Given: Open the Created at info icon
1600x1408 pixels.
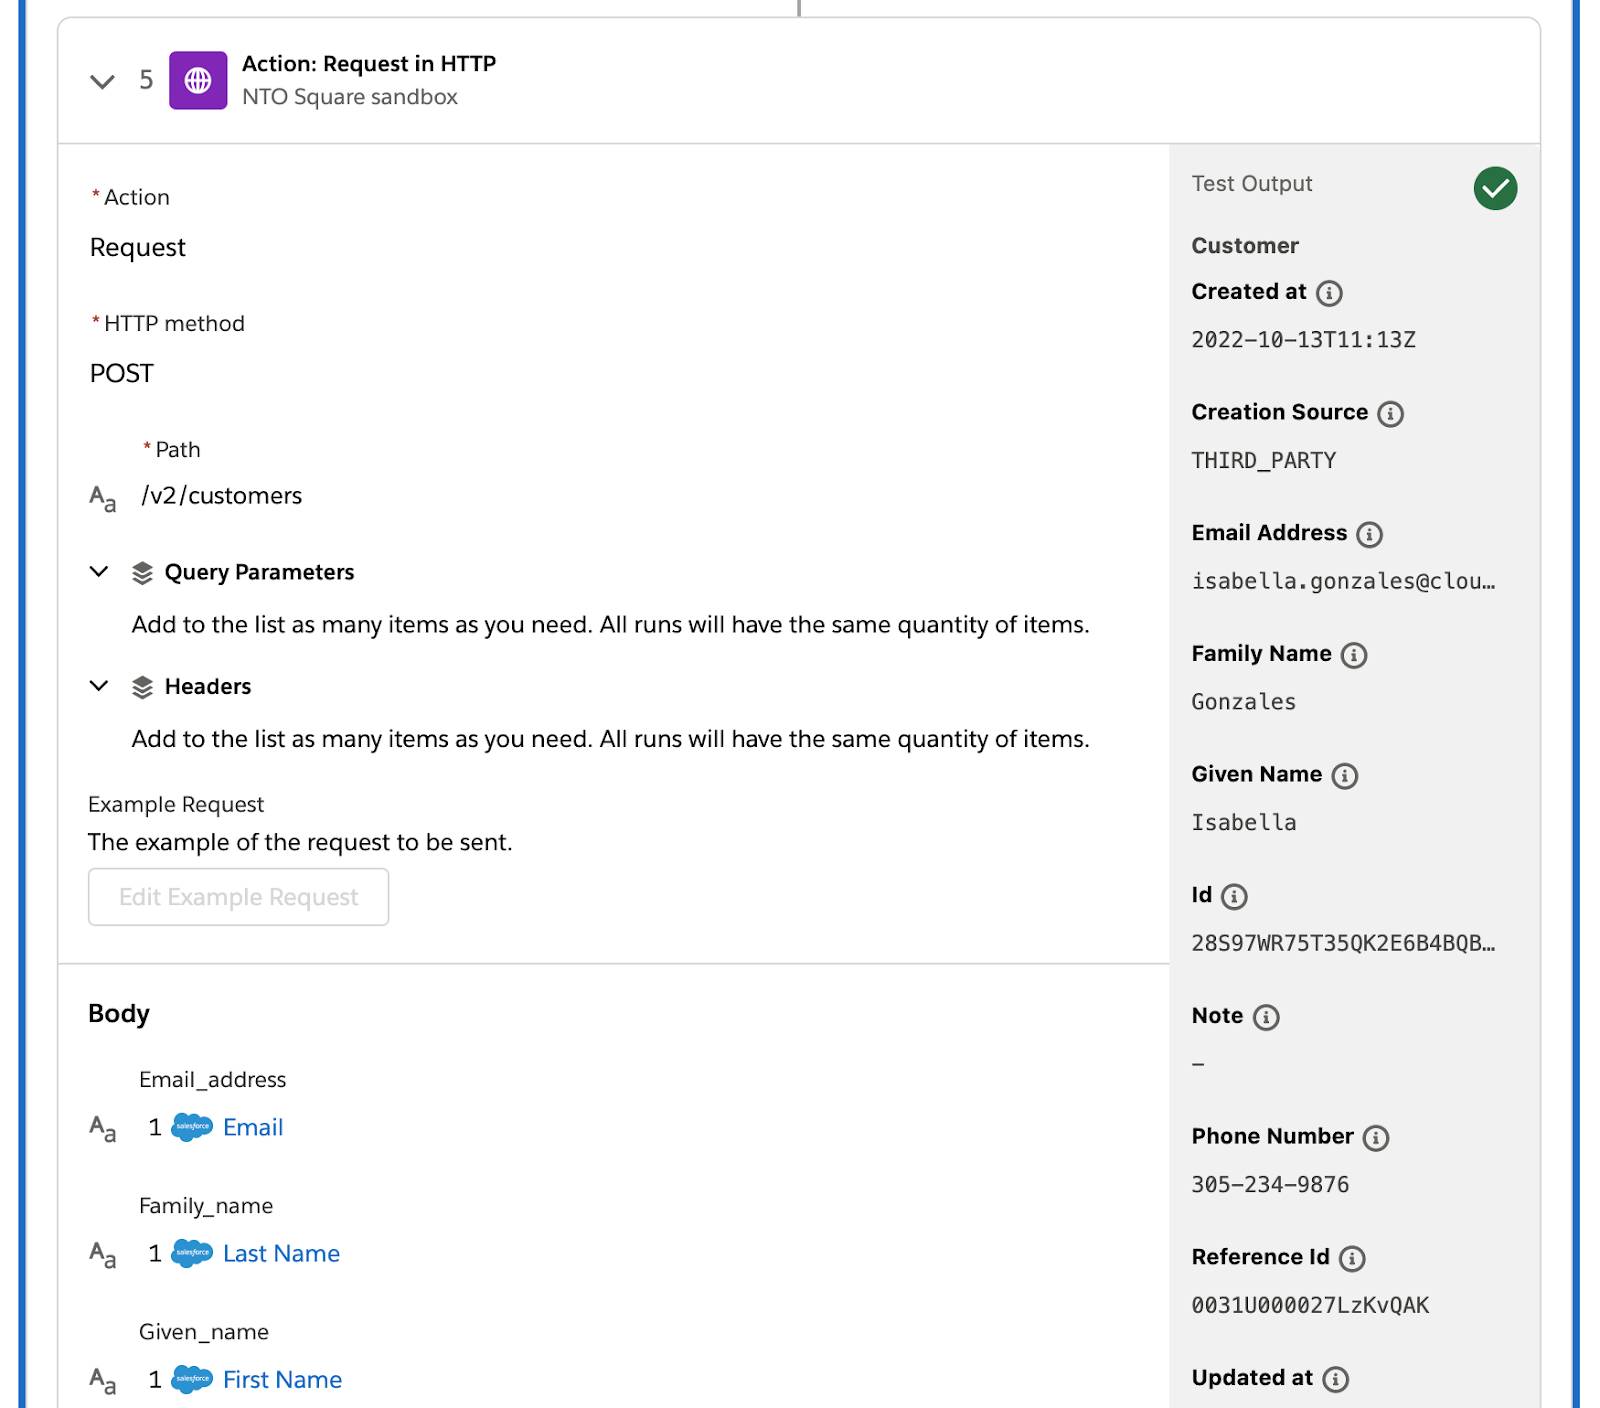Looking at the screenshot, I should (x=1329, y=293).
